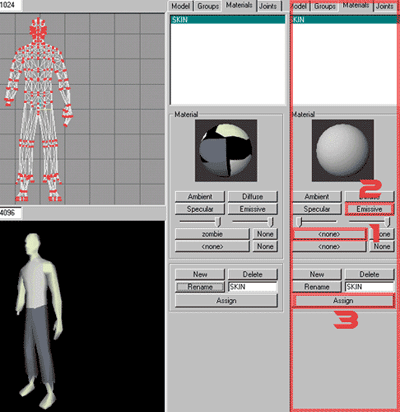The height and width of the screenshot is (412, 400).
Task: Click Specular button in left panel
Action: point(200,209)
